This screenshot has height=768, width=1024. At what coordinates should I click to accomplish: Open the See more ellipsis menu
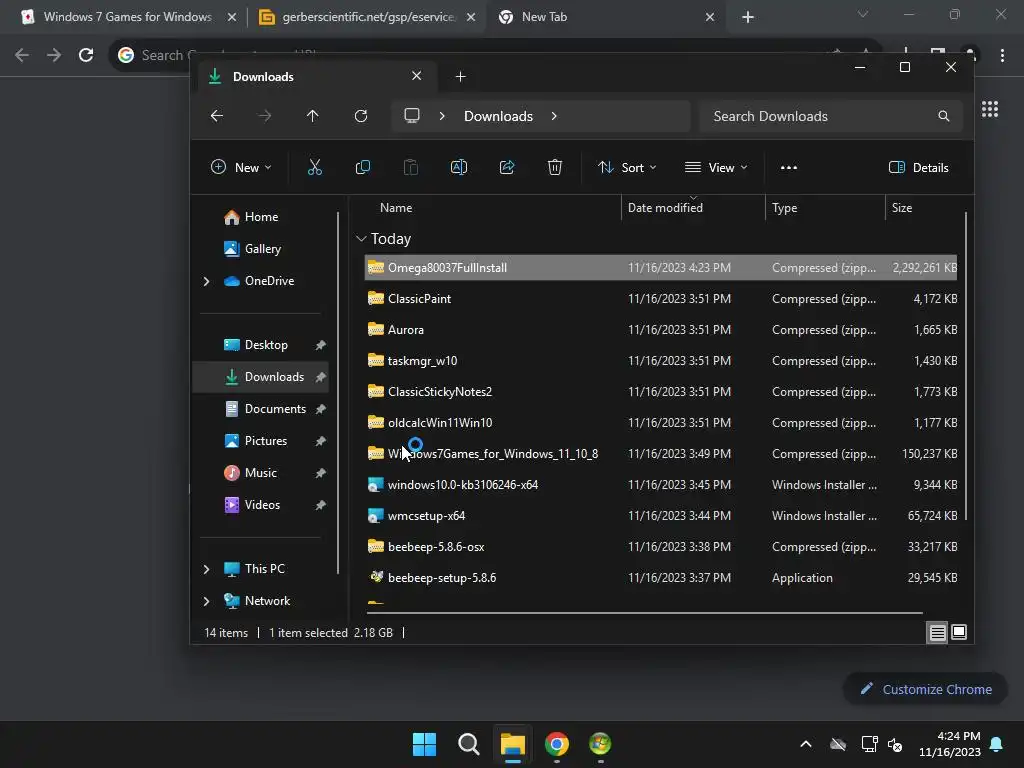[x=789, y=168]
